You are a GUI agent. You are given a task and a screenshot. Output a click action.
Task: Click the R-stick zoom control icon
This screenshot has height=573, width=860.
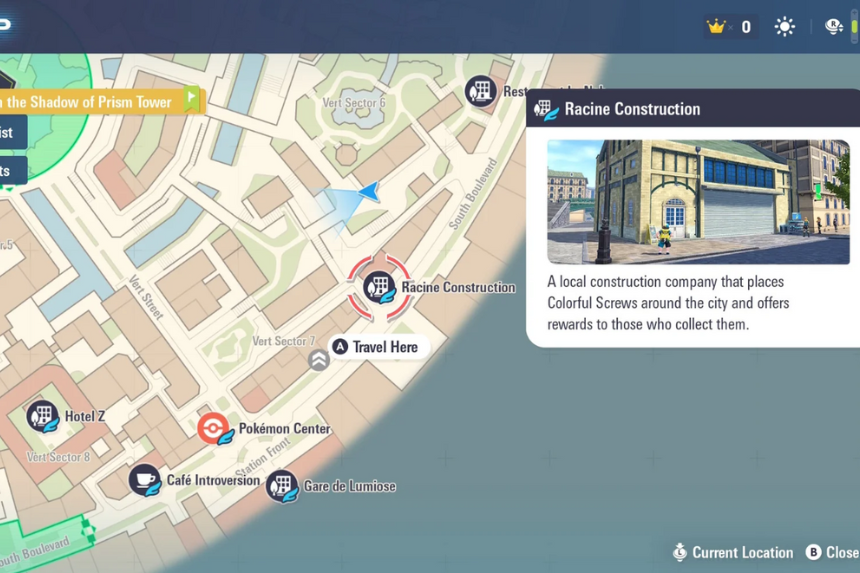click(x=833, y=27)
